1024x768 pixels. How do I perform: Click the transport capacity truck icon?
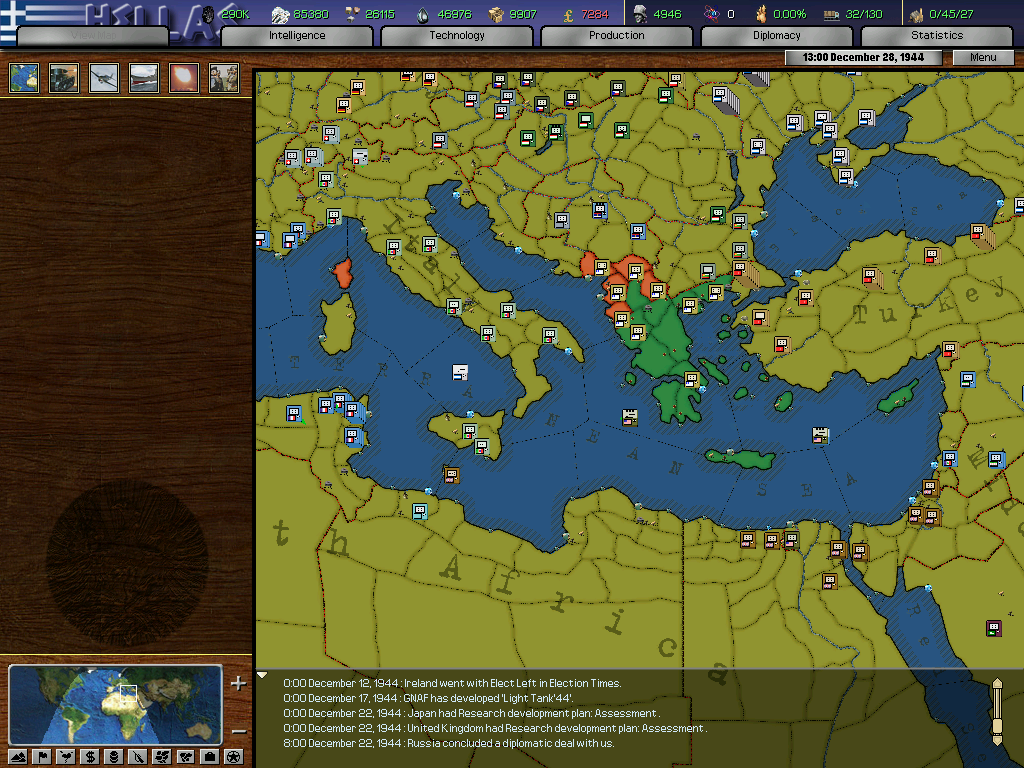(831, 14)
